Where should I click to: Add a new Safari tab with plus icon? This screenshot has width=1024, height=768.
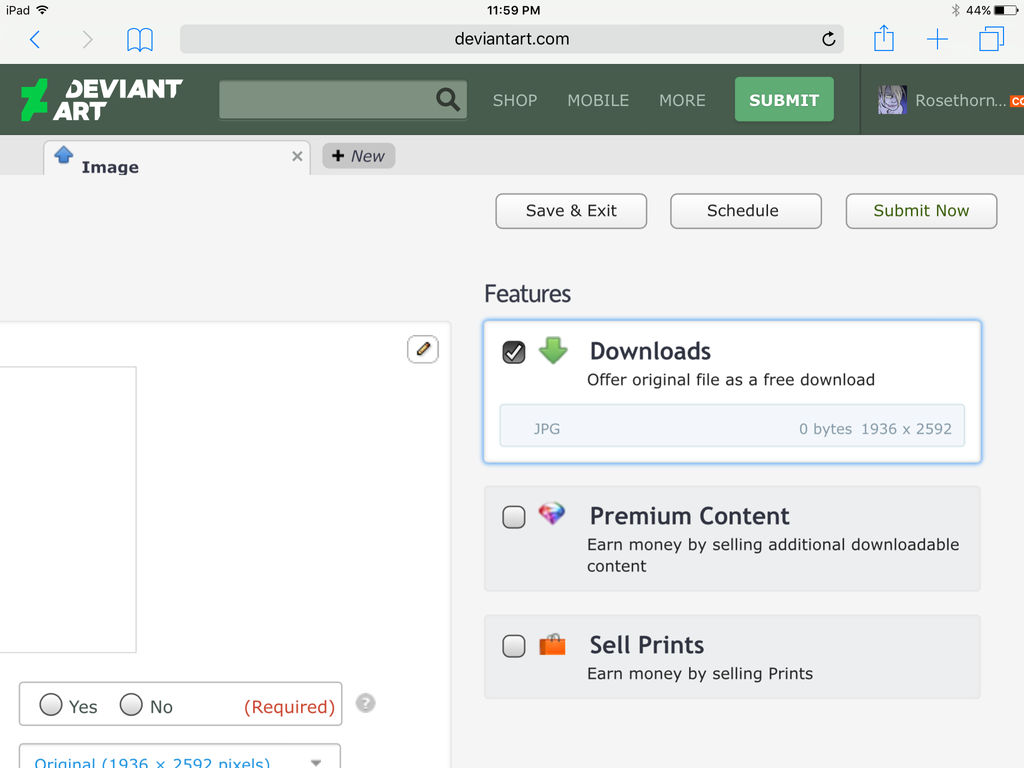click(x=937, y=39)
